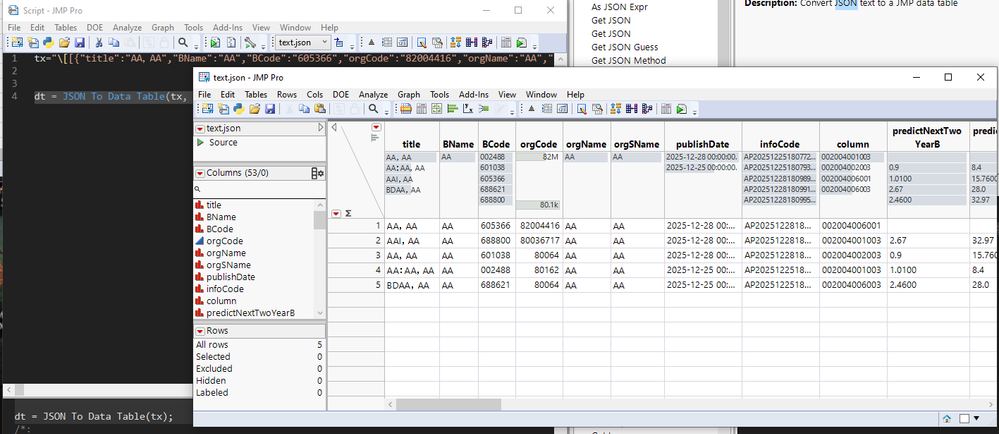Click the BCode column header
Screen dimensions: 999x434
(x=496, y=144)
